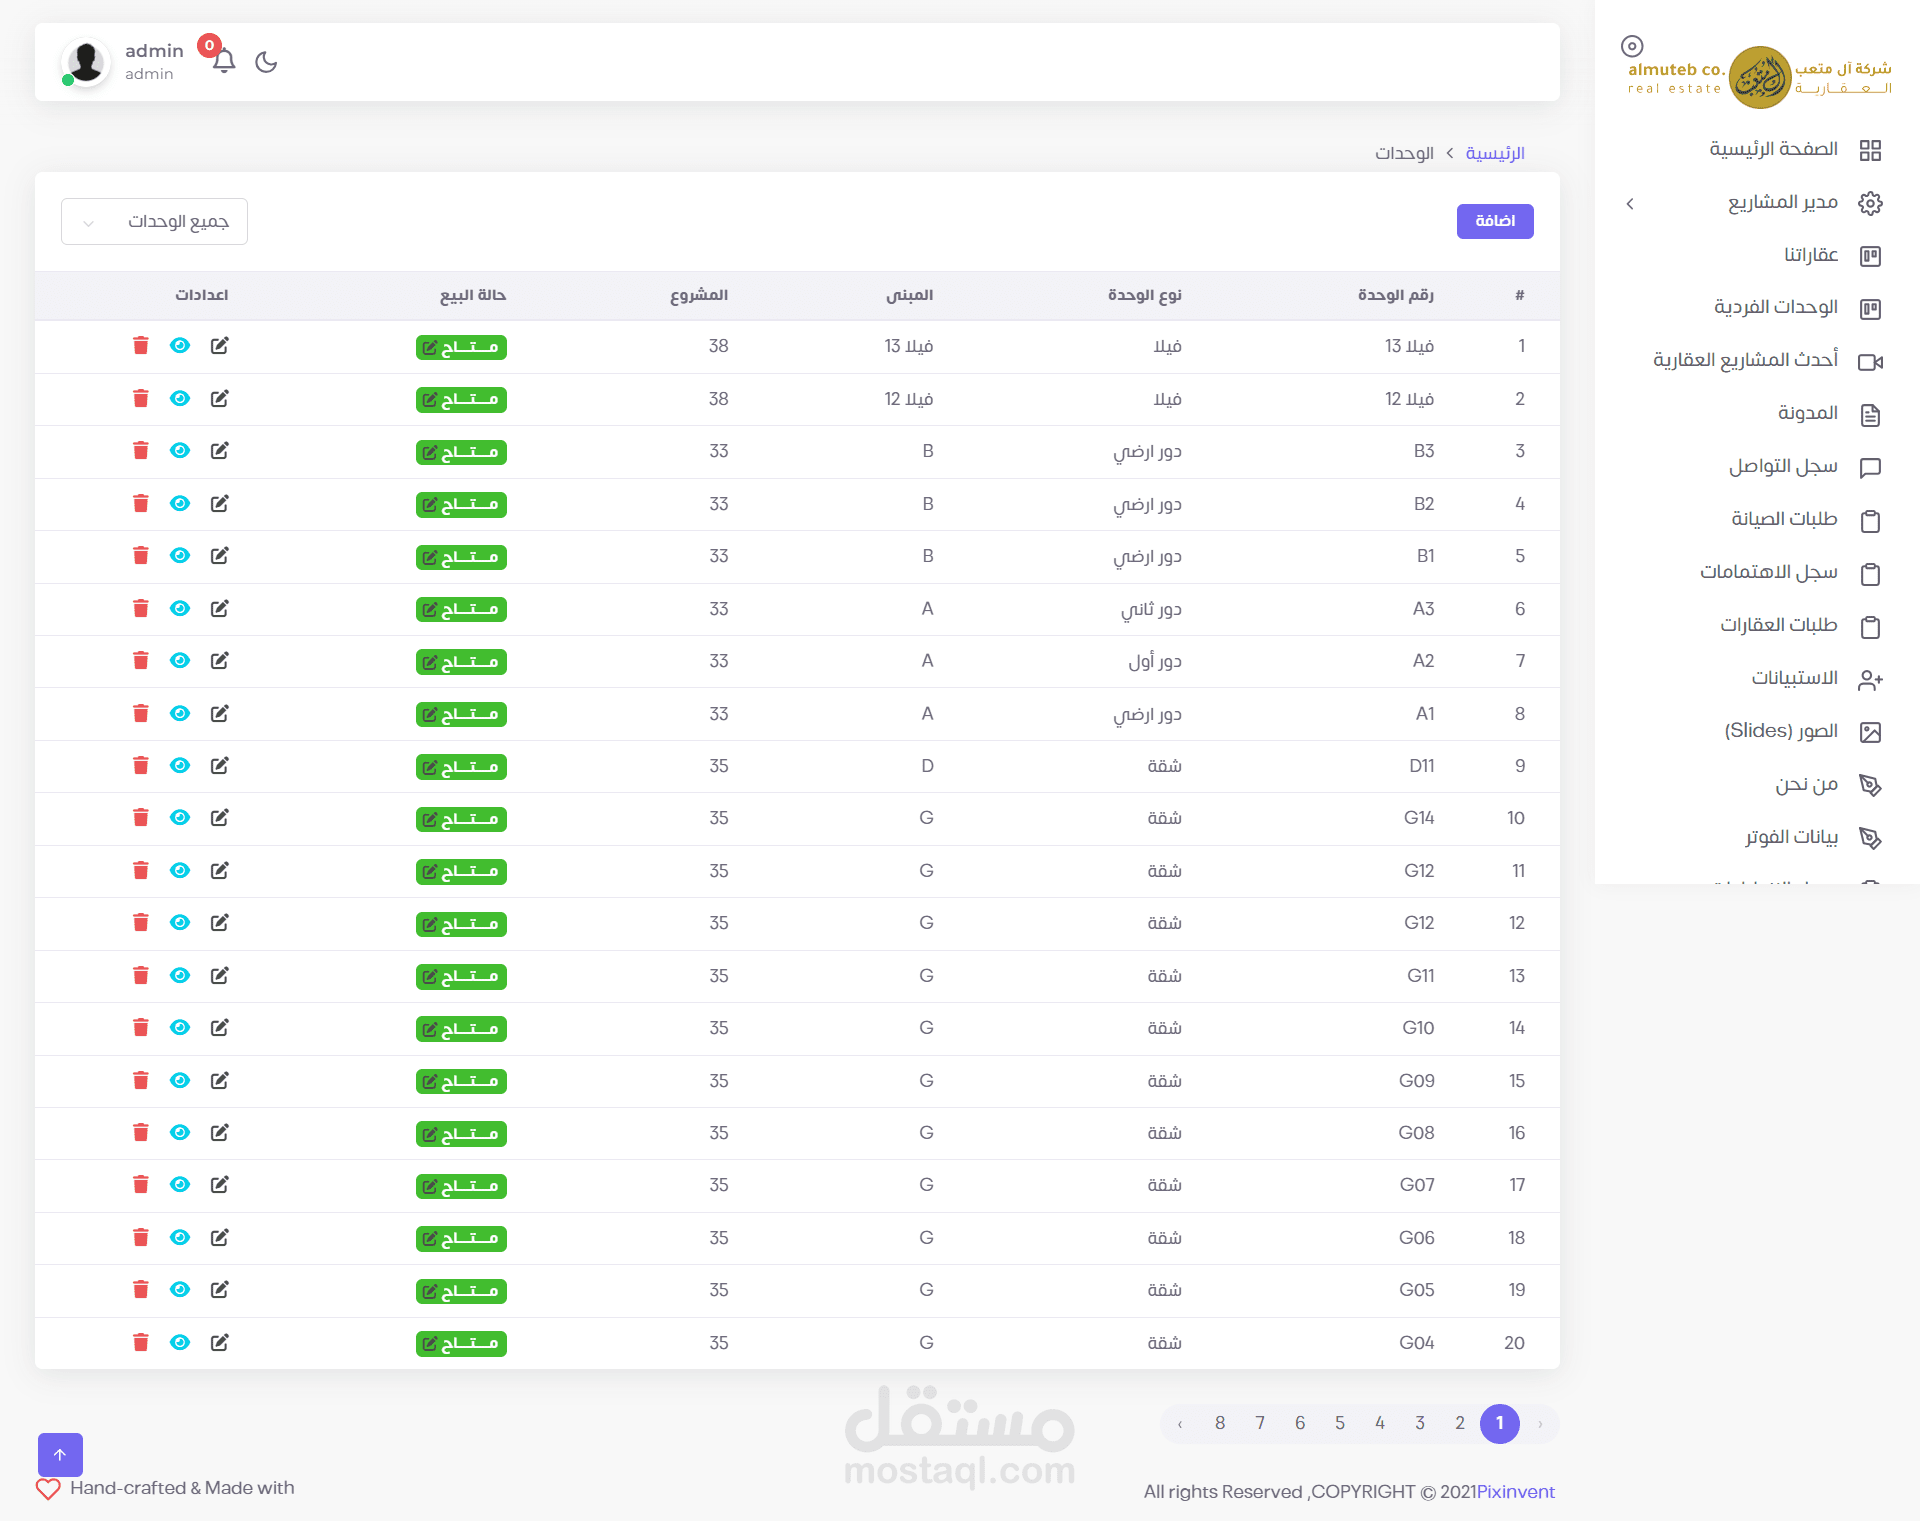View unit A3 with eye icon
Viewport: 1920px width, 1521px height.
(x=180, y=609)
